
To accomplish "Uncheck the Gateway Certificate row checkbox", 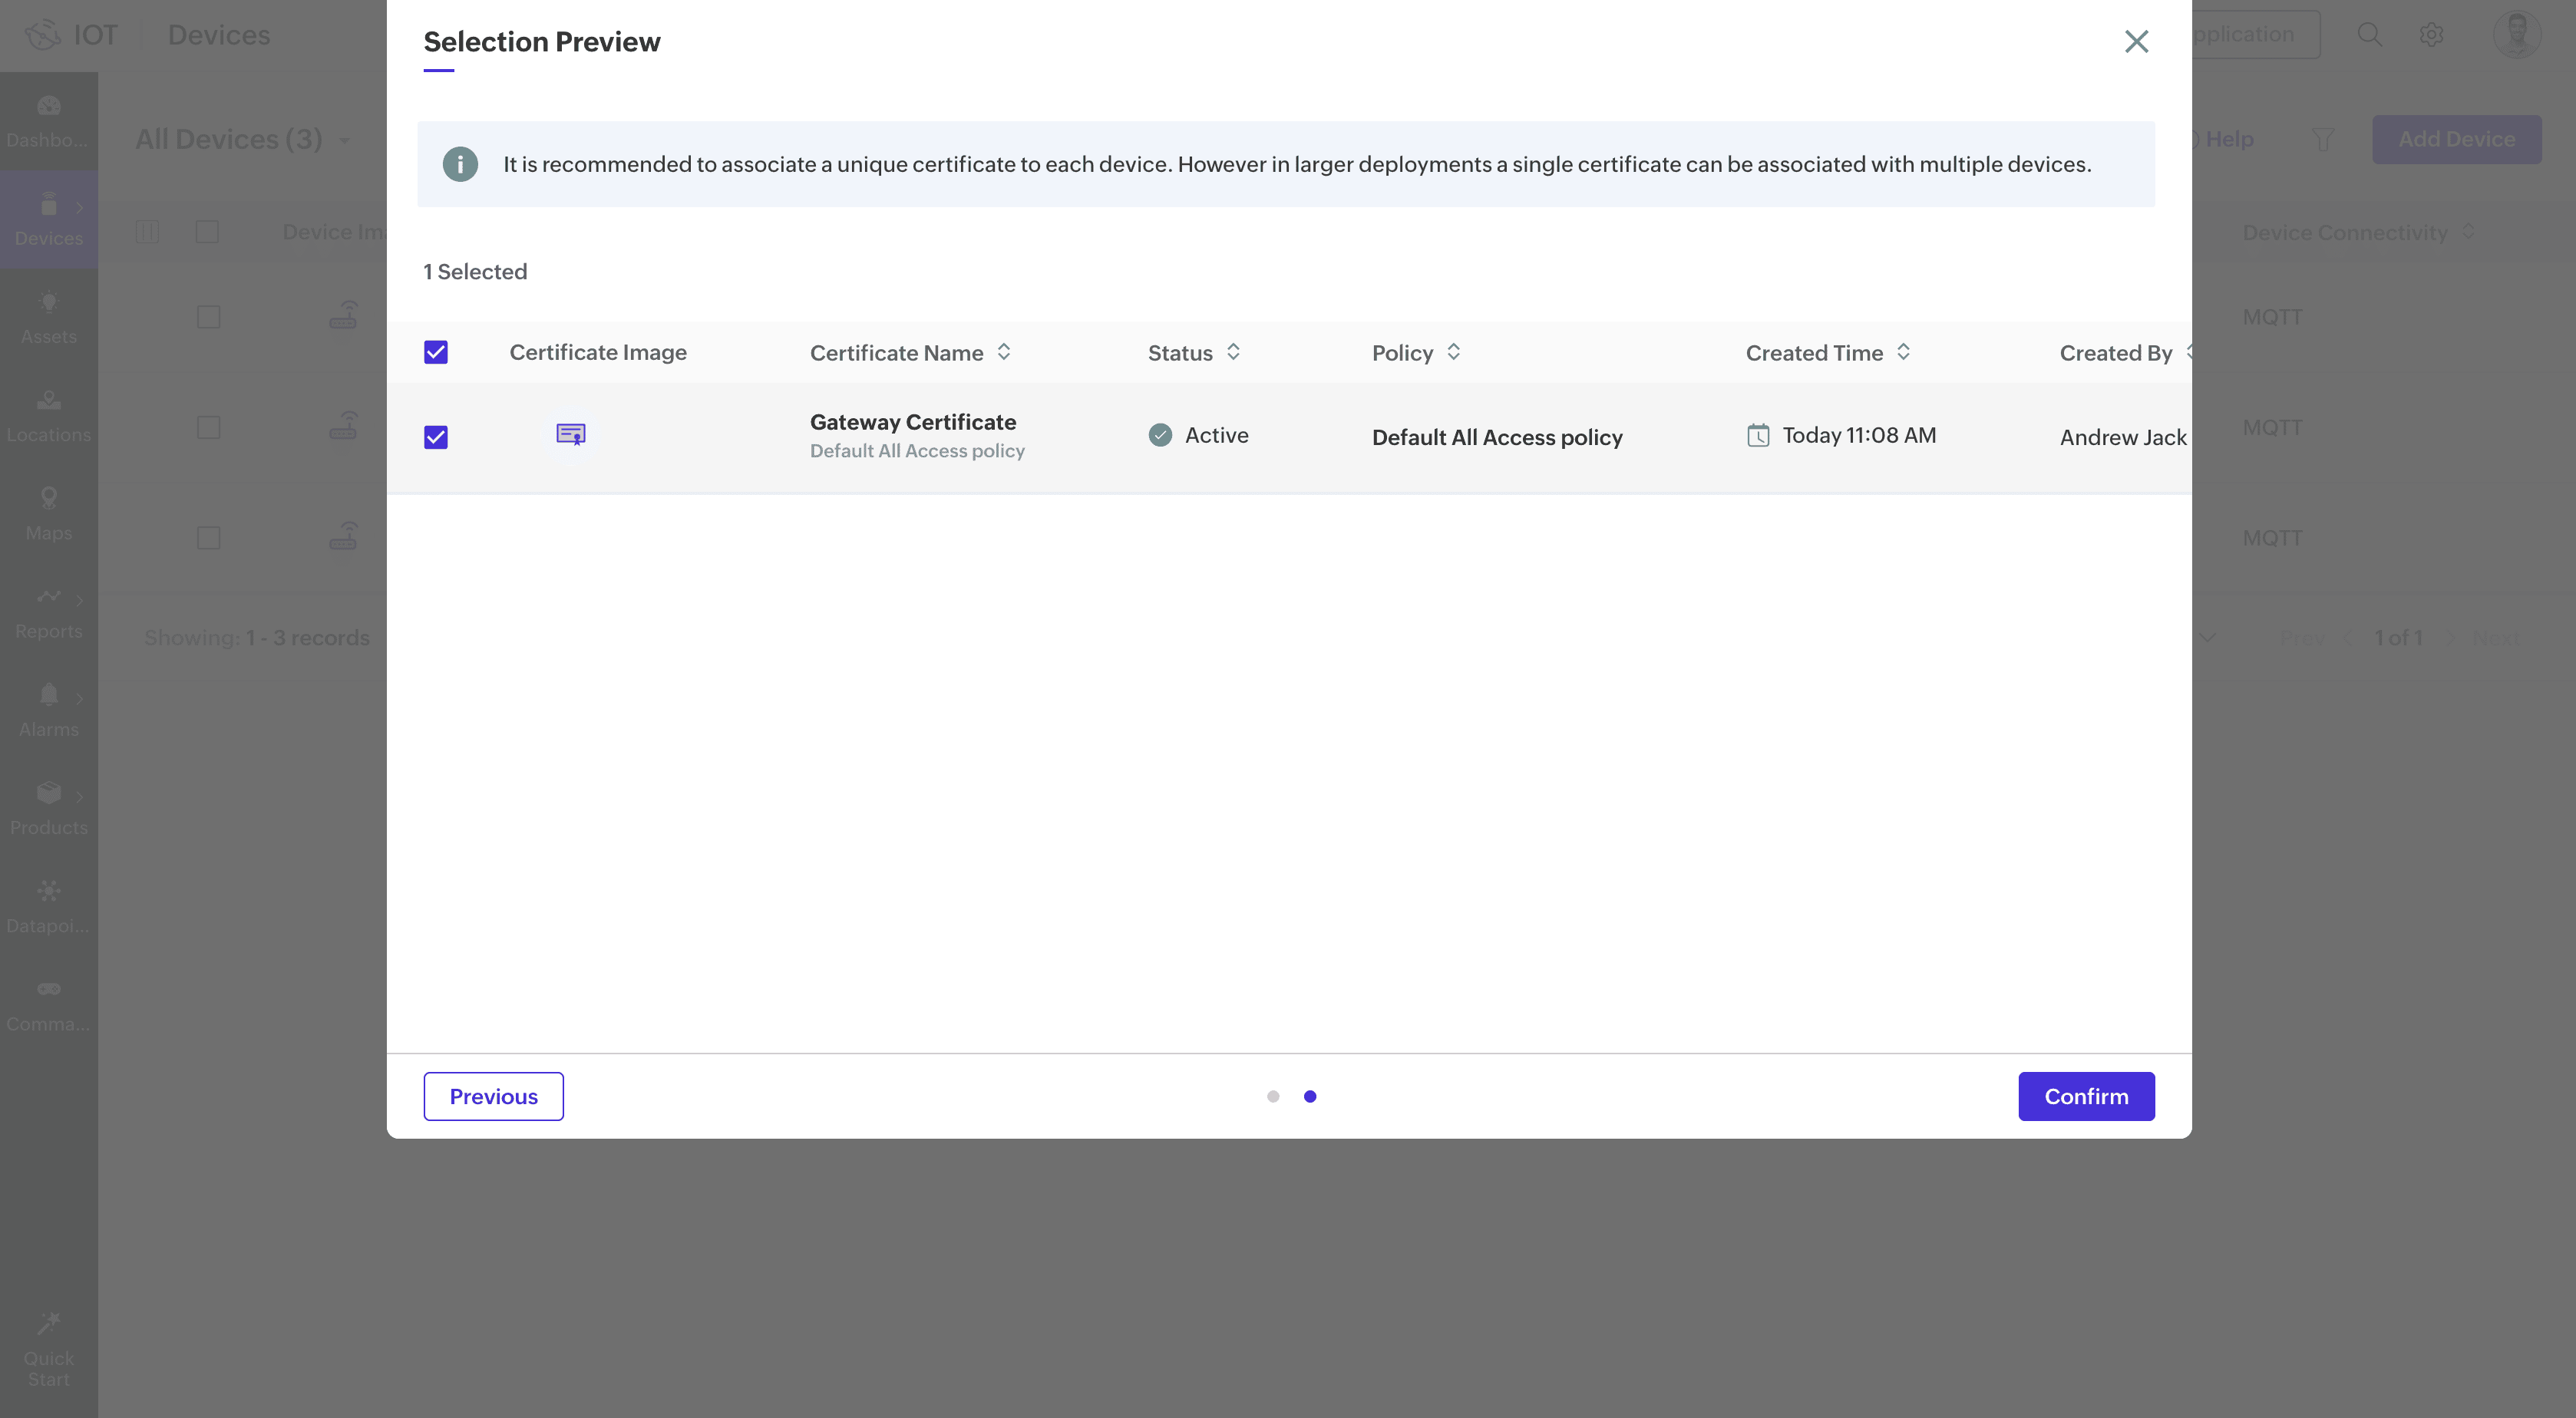I will (x=436, y=437).
